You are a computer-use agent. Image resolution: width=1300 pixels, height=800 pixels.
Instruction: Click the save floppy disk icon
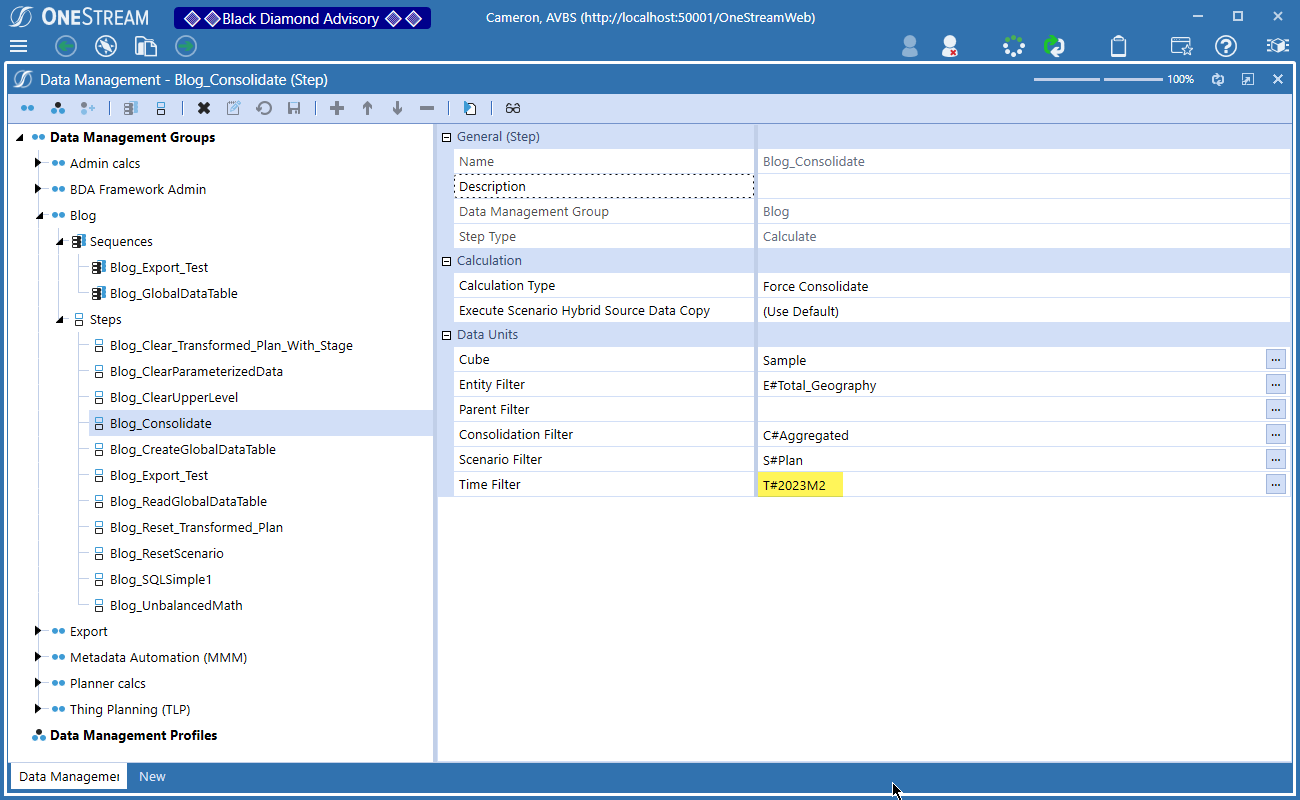coord(294,108)
